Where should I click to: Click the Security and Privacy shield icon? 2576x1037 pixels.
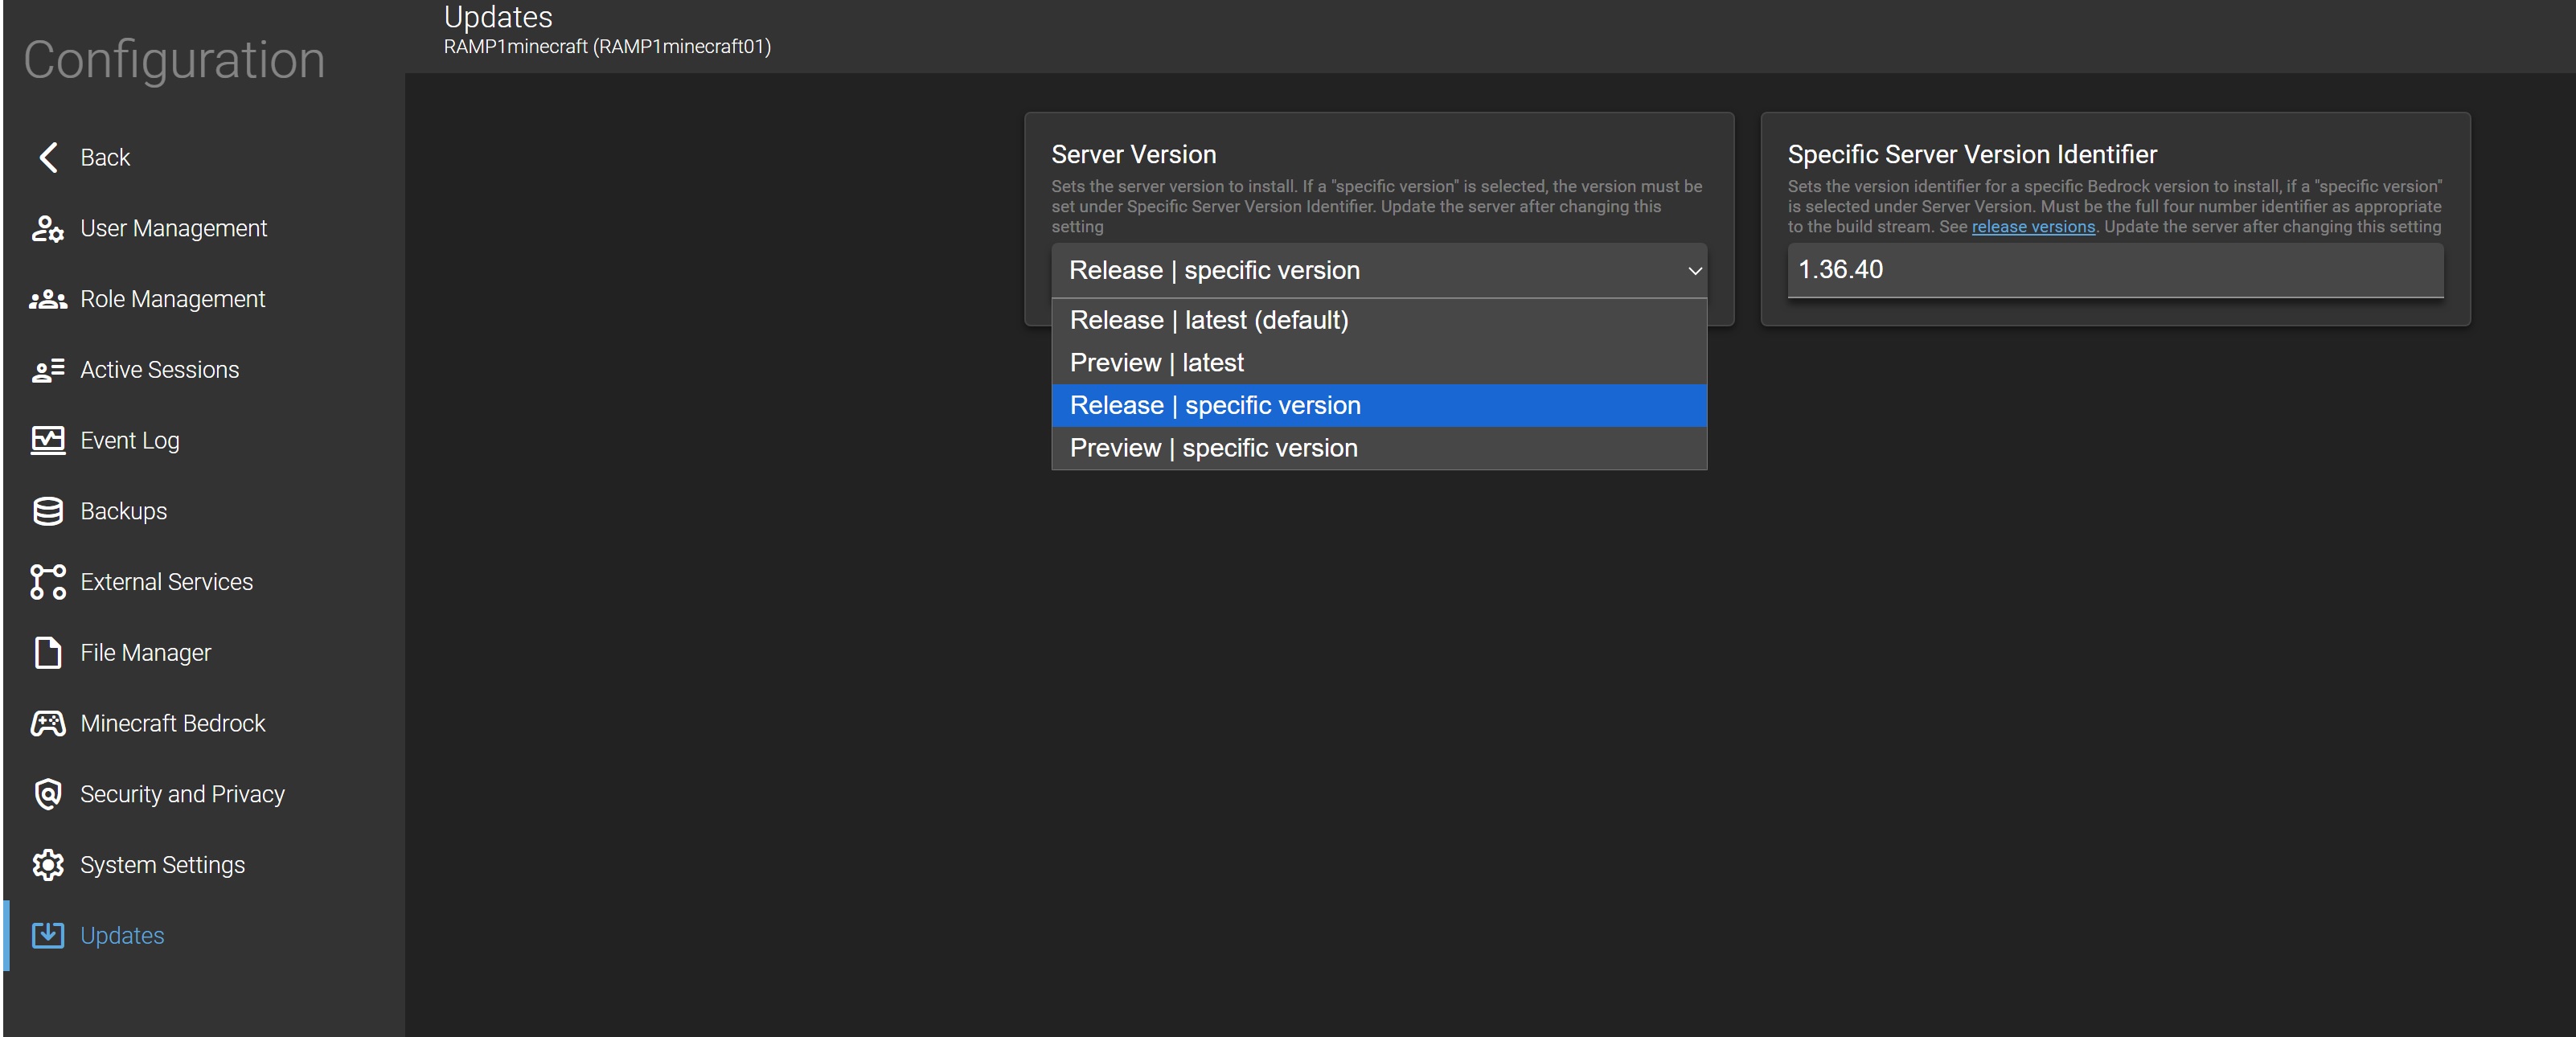(47, 794)
